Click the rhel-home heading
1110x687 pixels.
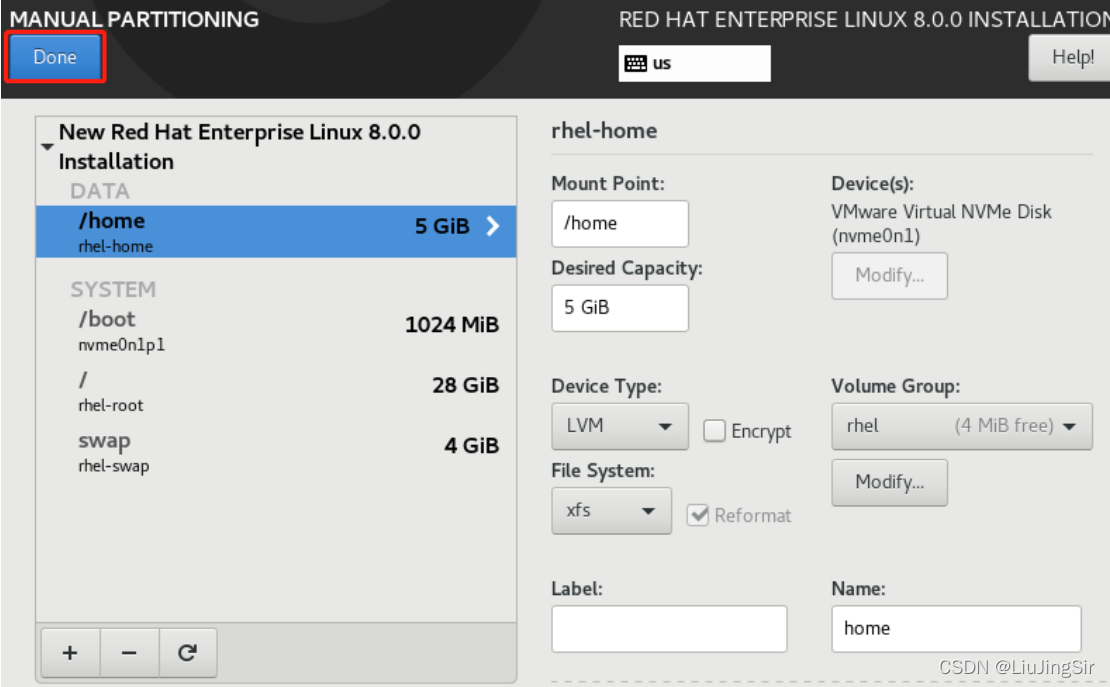click(604, 131)
